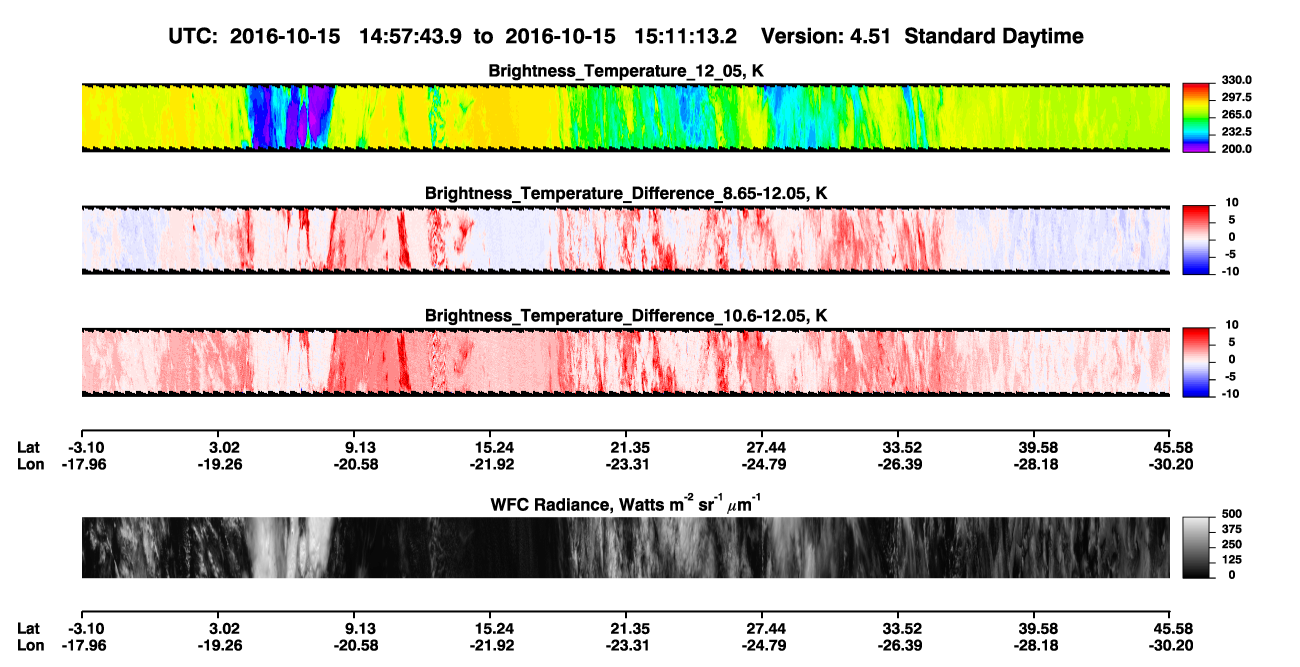
Task: Click latitude 33.52 under the 10.6-12.05 panel
Action: 898,447
